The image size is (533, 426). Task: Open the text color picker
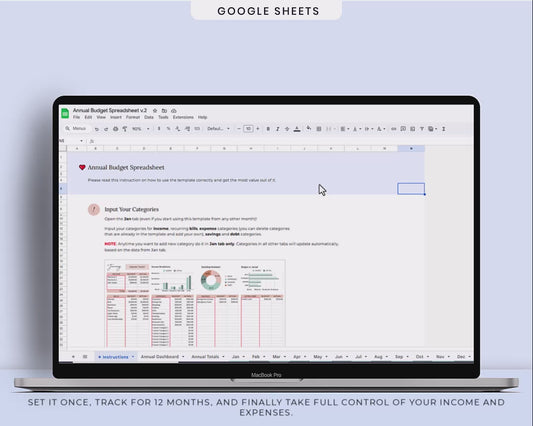pos(297,129)
